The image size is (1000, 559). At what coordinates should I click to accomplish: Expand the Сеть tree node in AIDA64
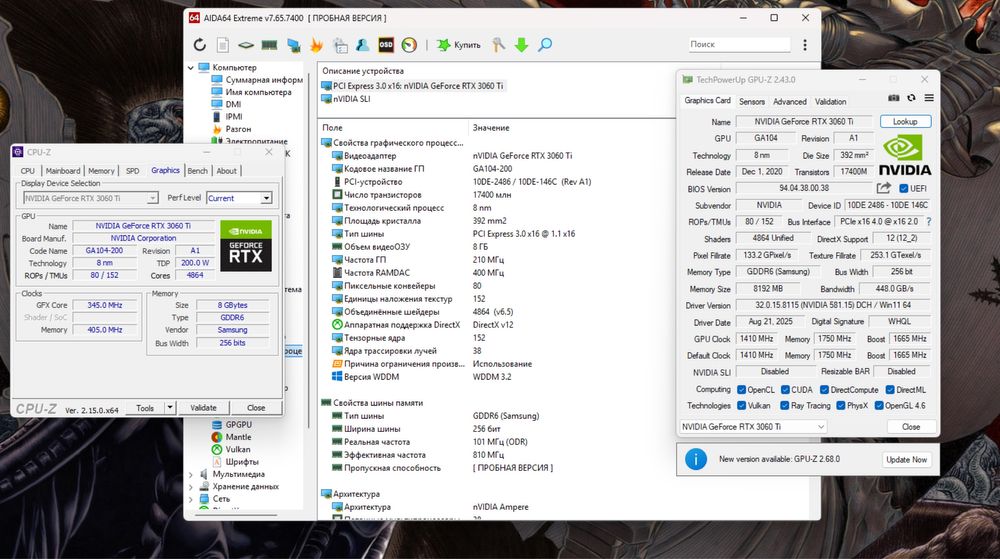[191, 498]
